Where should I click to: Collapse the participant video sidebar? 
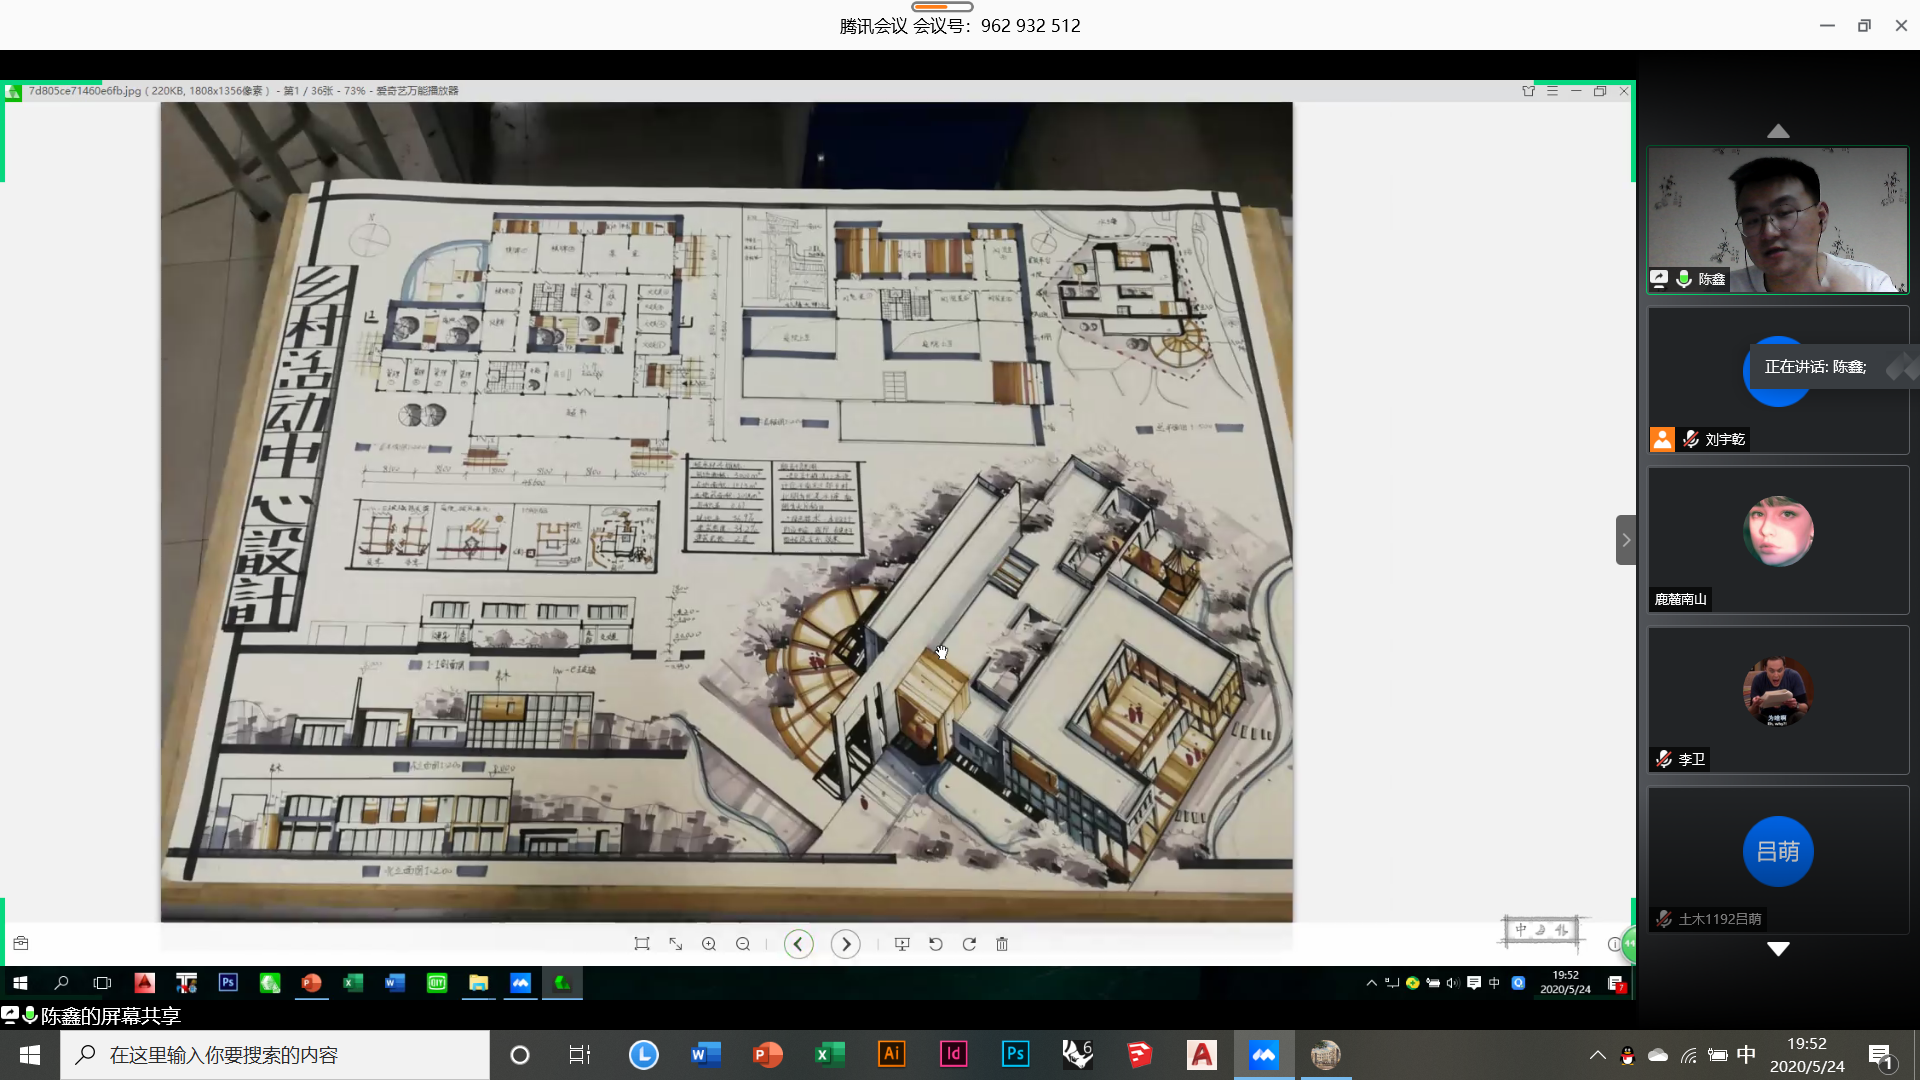pos(1625,540)
